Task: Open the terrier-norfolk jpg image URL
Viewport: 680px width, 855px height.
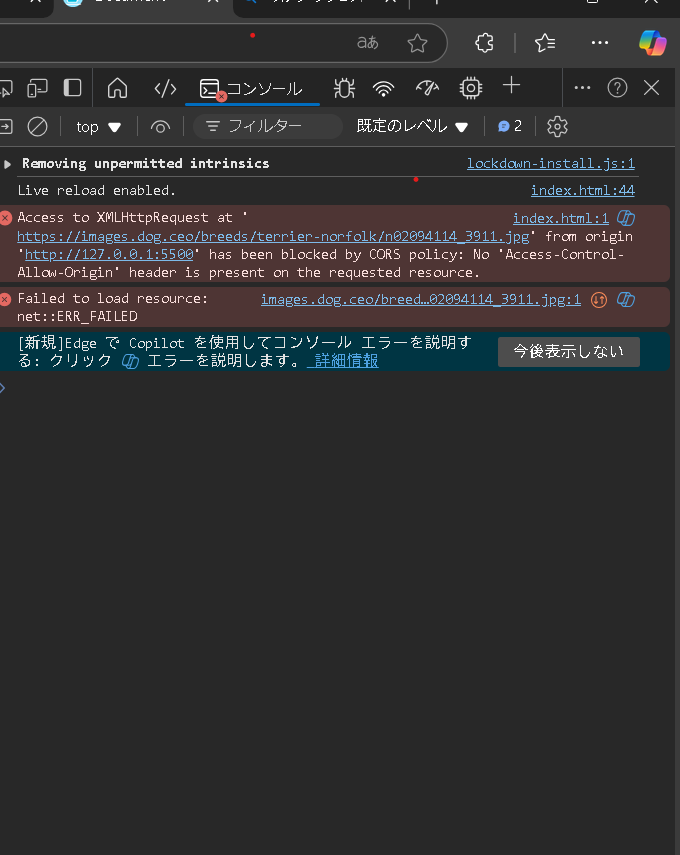Action: point(273,237)
